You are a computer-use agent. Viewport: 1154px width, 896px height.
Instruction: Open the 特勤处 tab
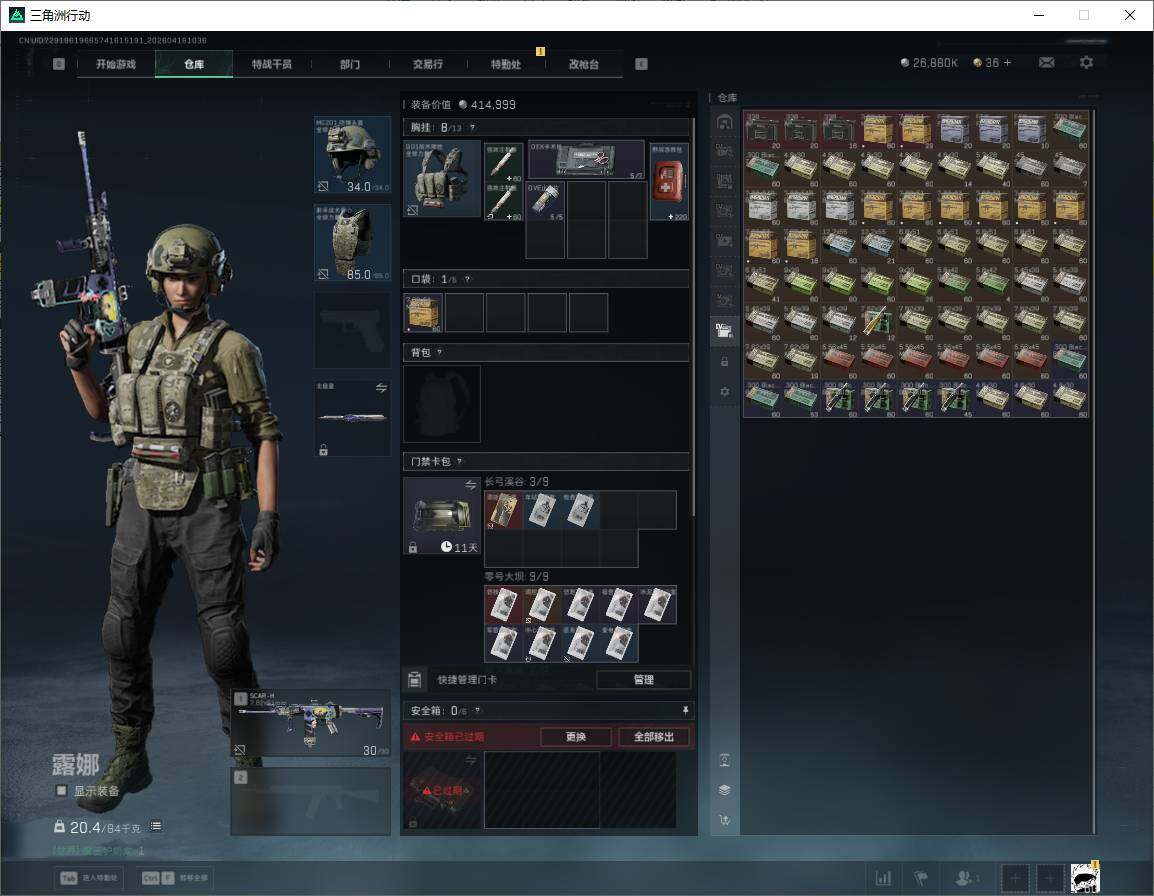pyautogui.click(x=506, y=64)
